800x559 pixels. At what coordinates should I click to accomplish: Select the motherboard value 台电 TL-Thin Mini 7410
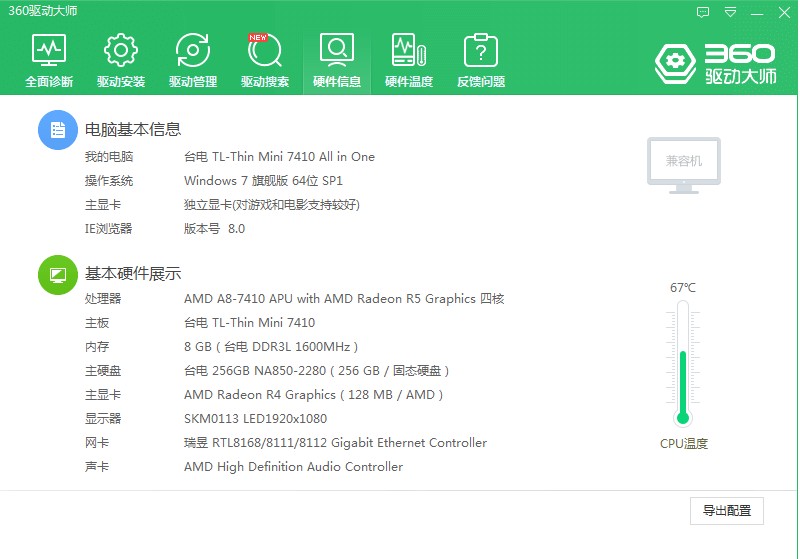pyautogui.click(x=249, y=322)
